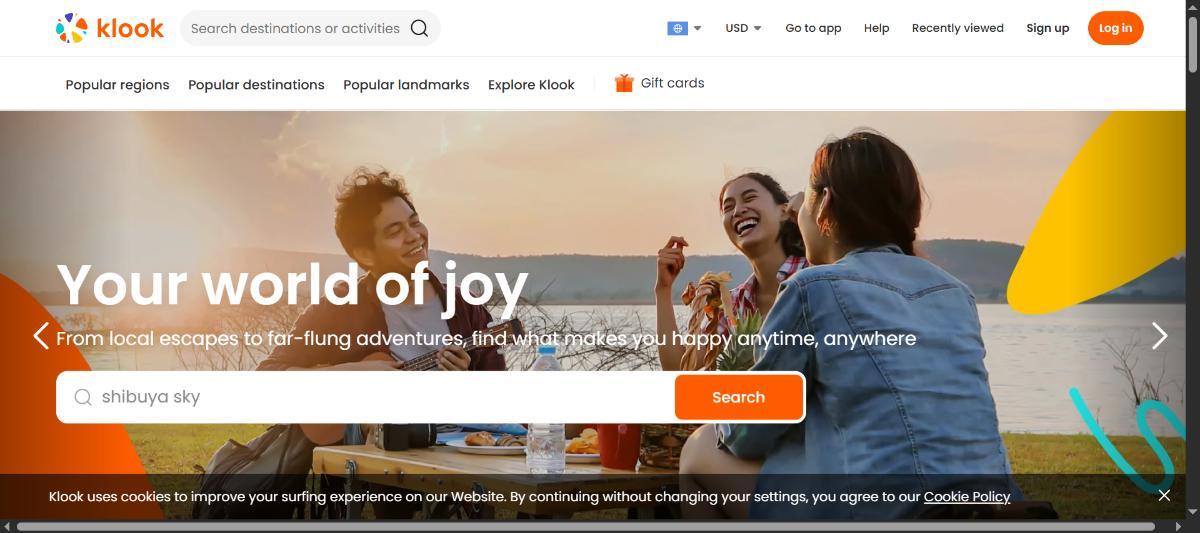Image resolution: width=1200 pixels, height=533 pixels.
Task: Dismiss the cookie notice with the X
Action: pyautogui.click(x=1164, y=495)
